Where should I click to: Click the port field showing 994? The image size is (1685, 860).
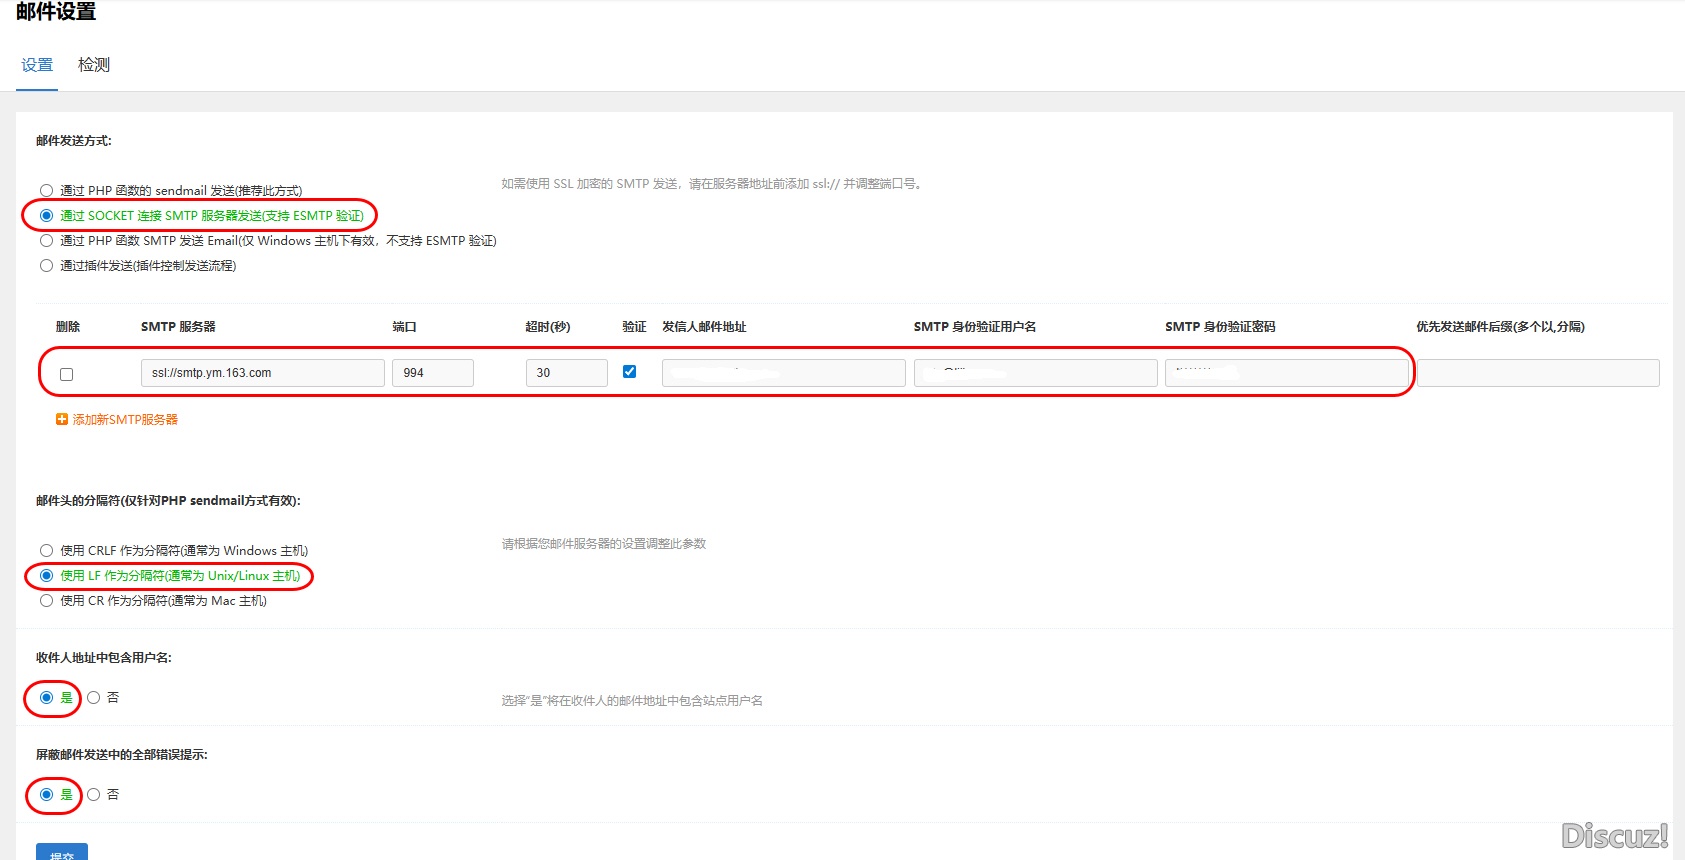[432, 373]
